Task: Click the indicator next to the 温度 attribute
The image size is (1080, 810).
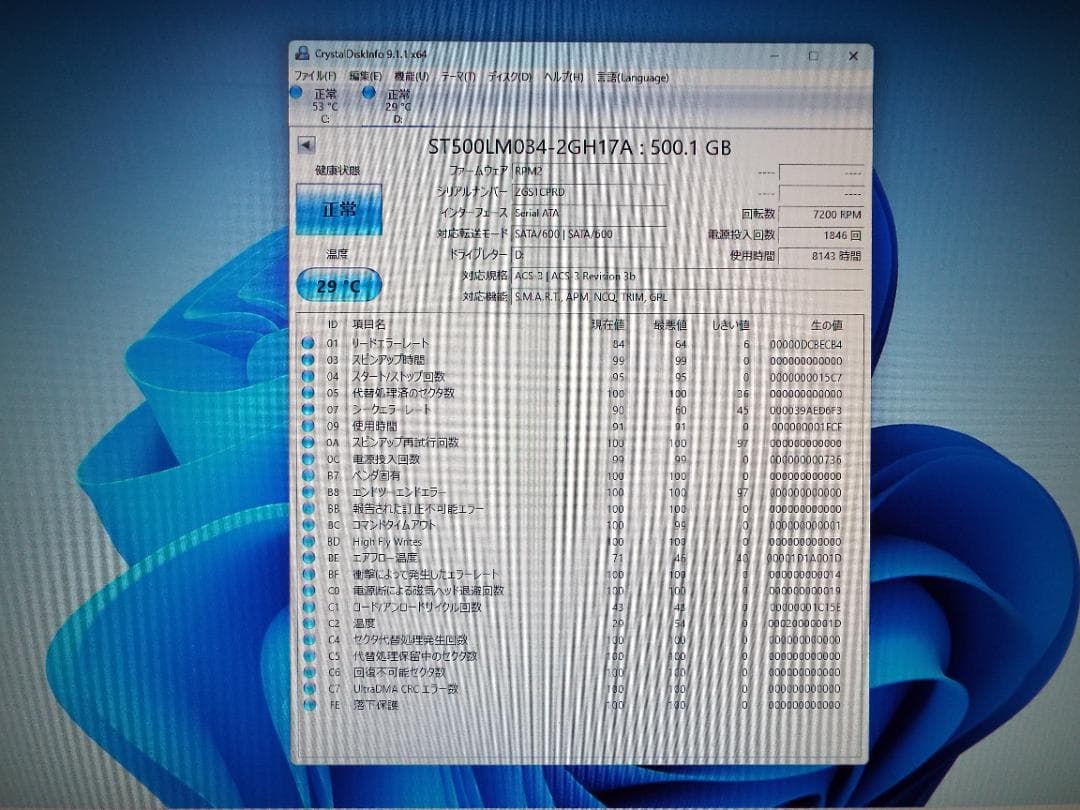Action: [309, 622]
